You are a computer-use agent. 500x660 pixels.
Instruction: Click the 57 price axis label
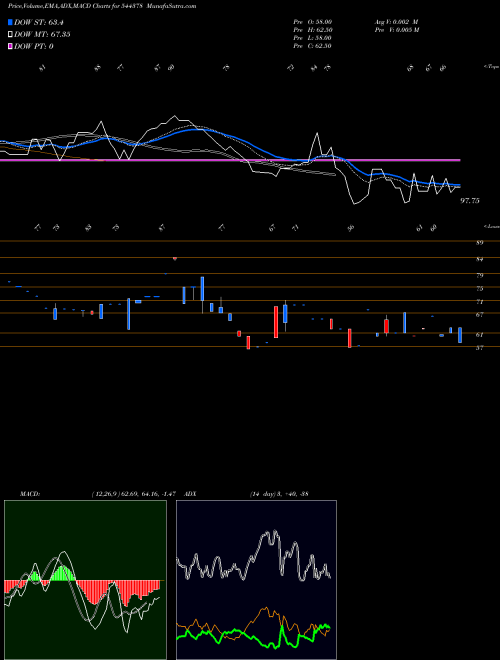point(479,348)
